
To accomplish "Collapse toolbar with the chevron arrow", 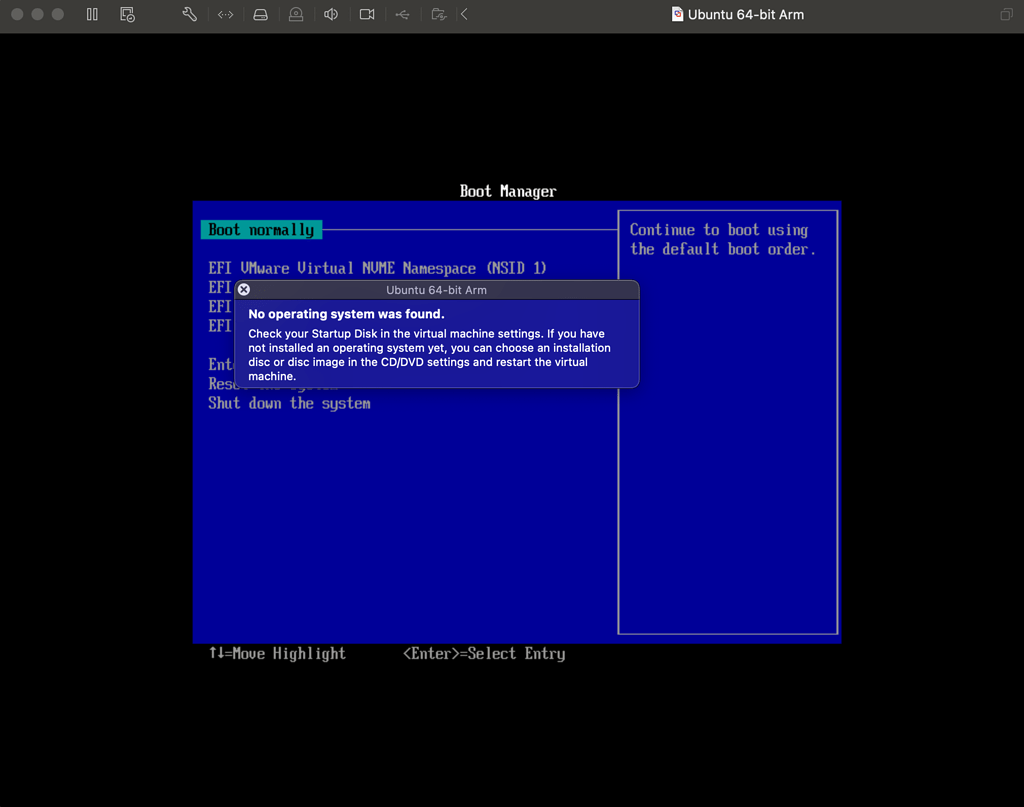I will pyautogui.click(x=464, y=15).
